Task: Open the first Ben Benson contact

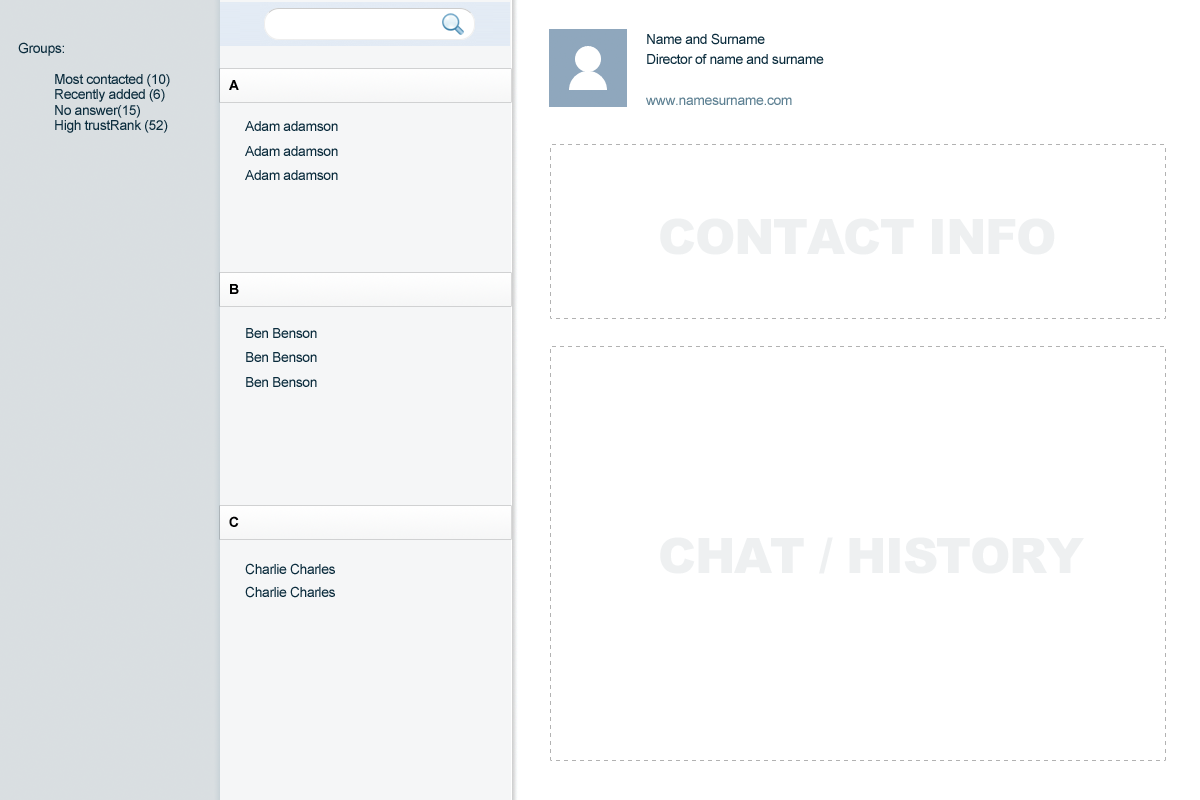Action: (x=281, y=333)
